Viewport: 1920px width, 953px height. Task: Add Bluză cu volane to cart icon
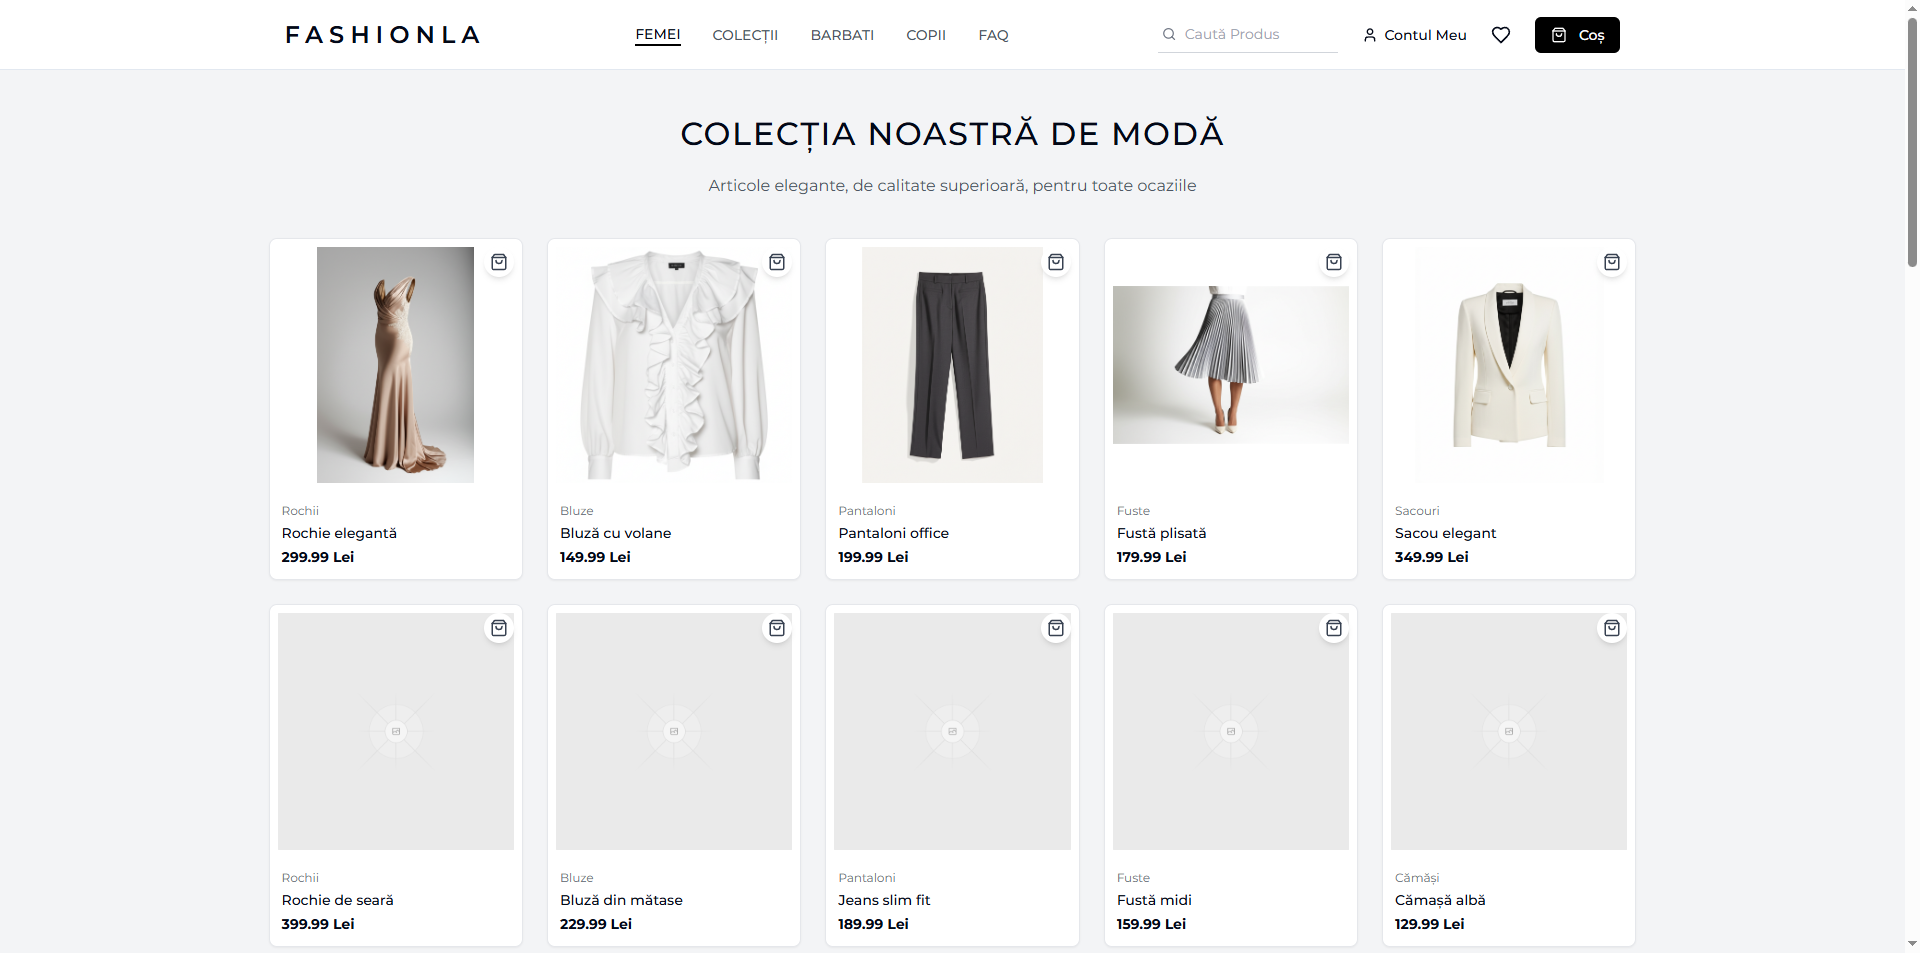[777, 262]
